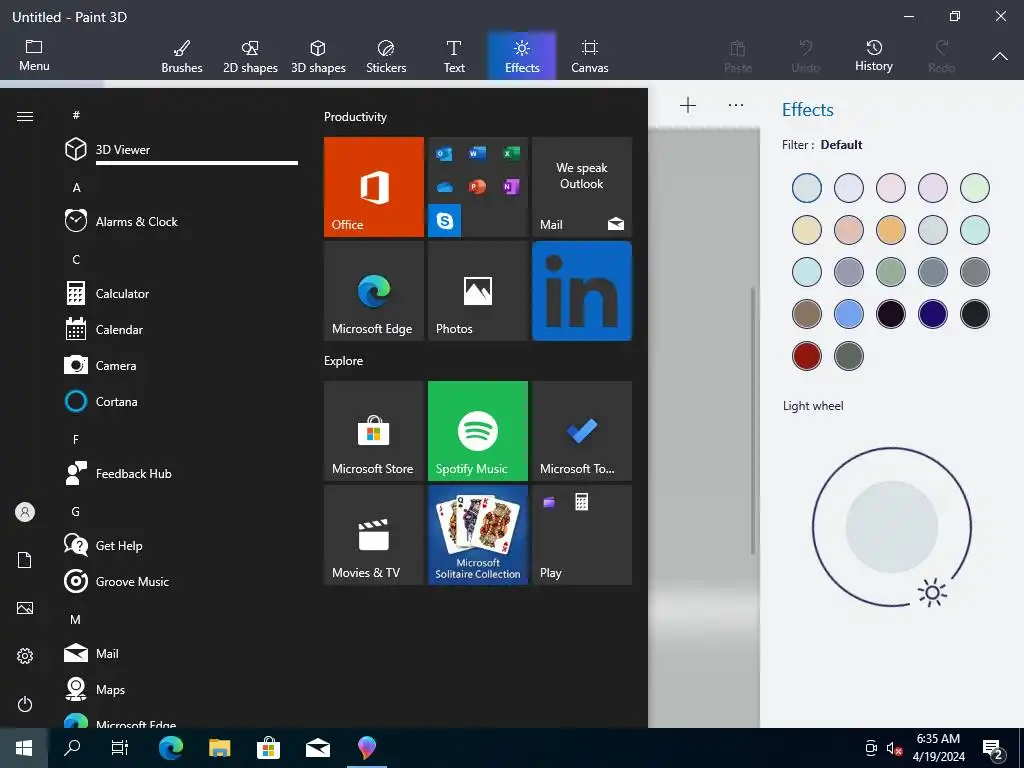Launch Maps app
Viewport: 1024px width, 768px height.
coord(181,689)
